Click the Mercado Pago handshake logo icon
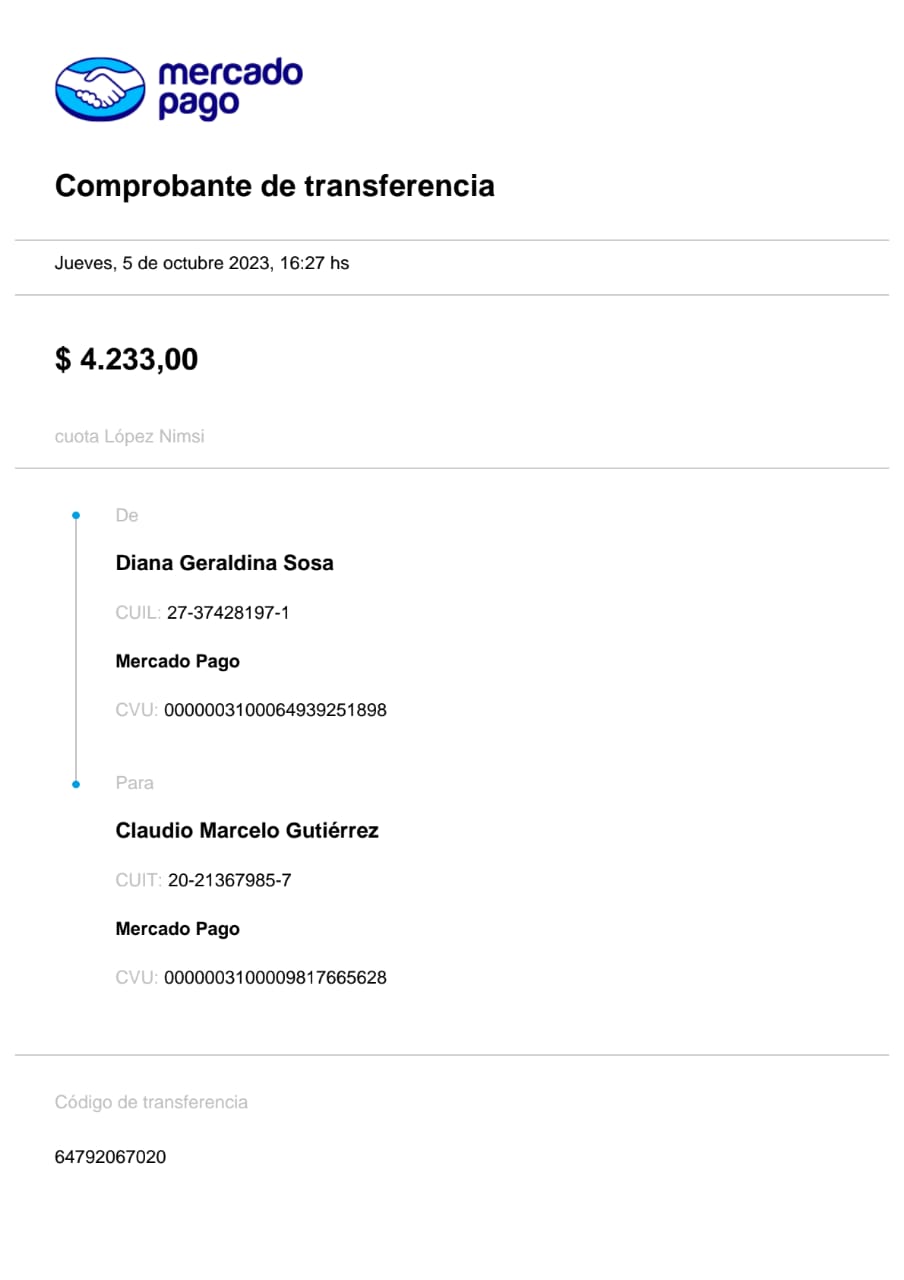The height and width of the screenshot is (1280, 904). click(x=100, y=88)
